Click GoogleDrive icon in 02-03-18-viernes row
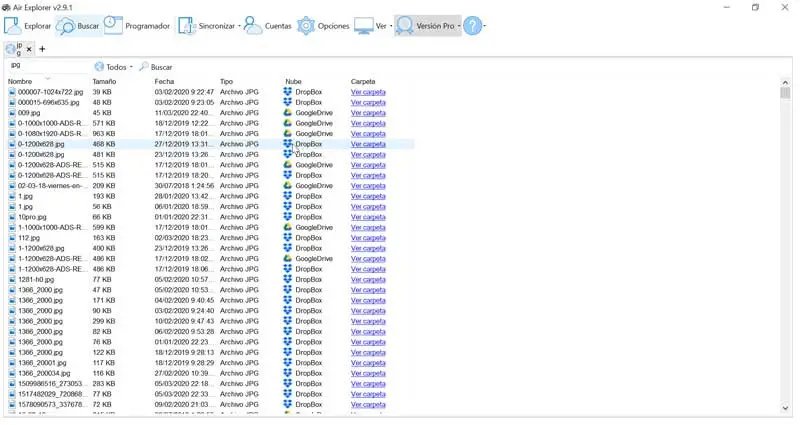This screenshot has height=425, width=800. coord(288,186)
